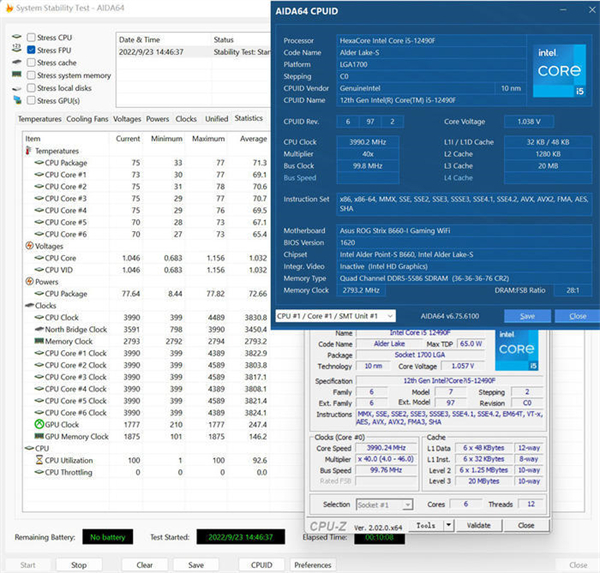Viewport: 600px width, 573px height.
Task: Click the CPU Package temperature row icon
Action: pos(39,163)
